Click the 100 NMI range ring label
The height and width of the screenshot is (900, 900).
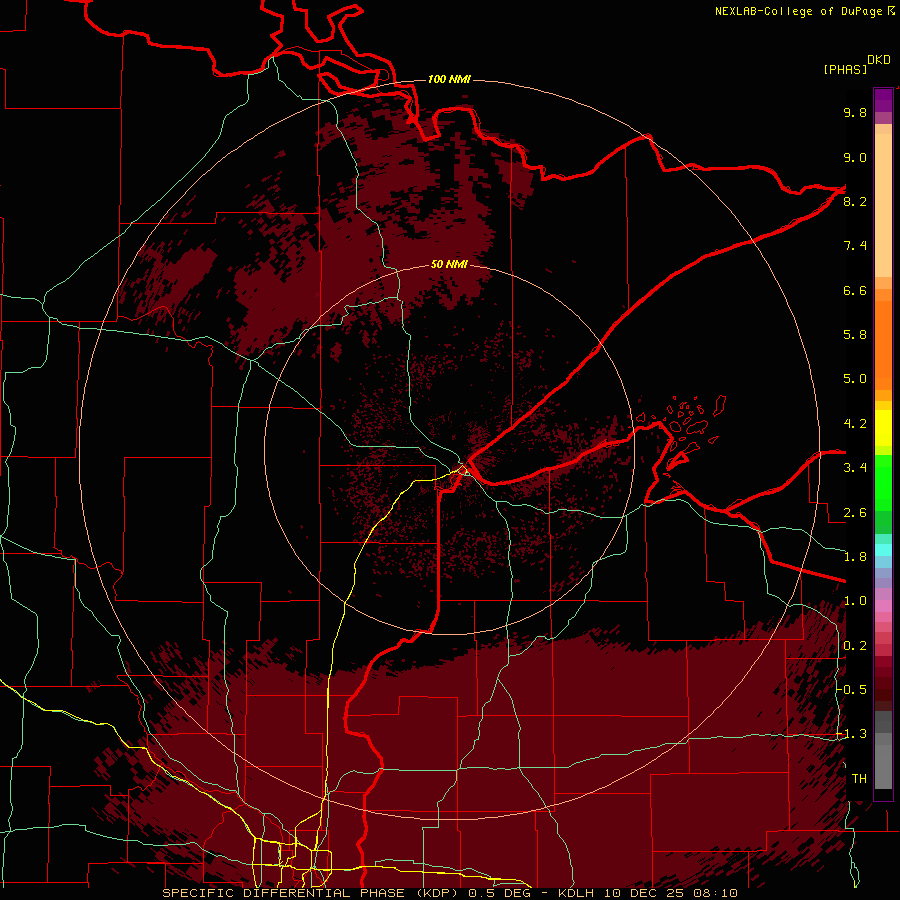coord(449,79)
